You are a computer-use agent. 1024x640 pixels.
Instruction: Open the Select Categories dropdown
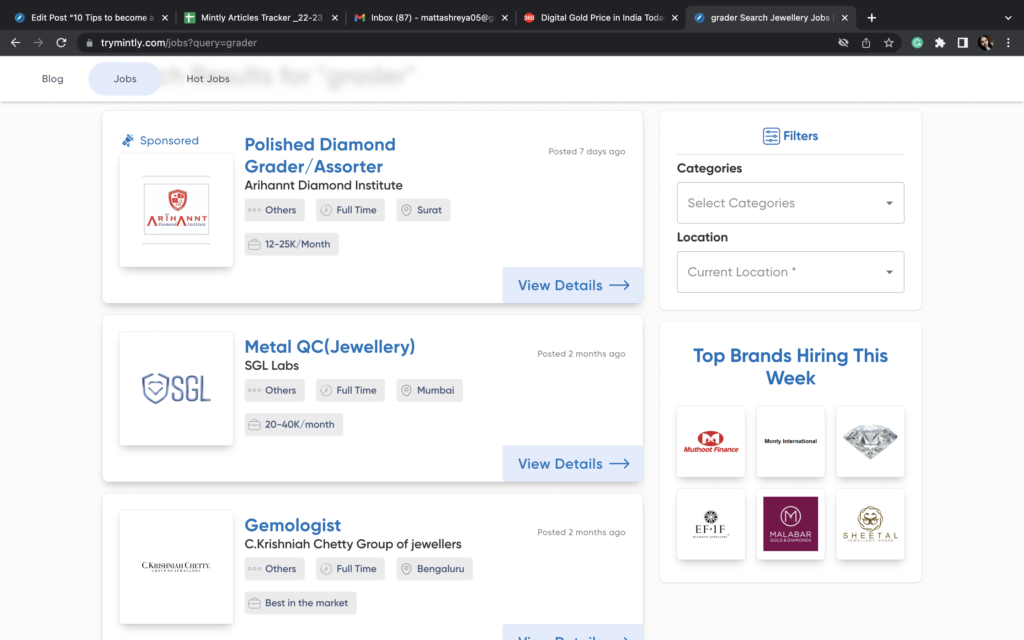point(790,203)
